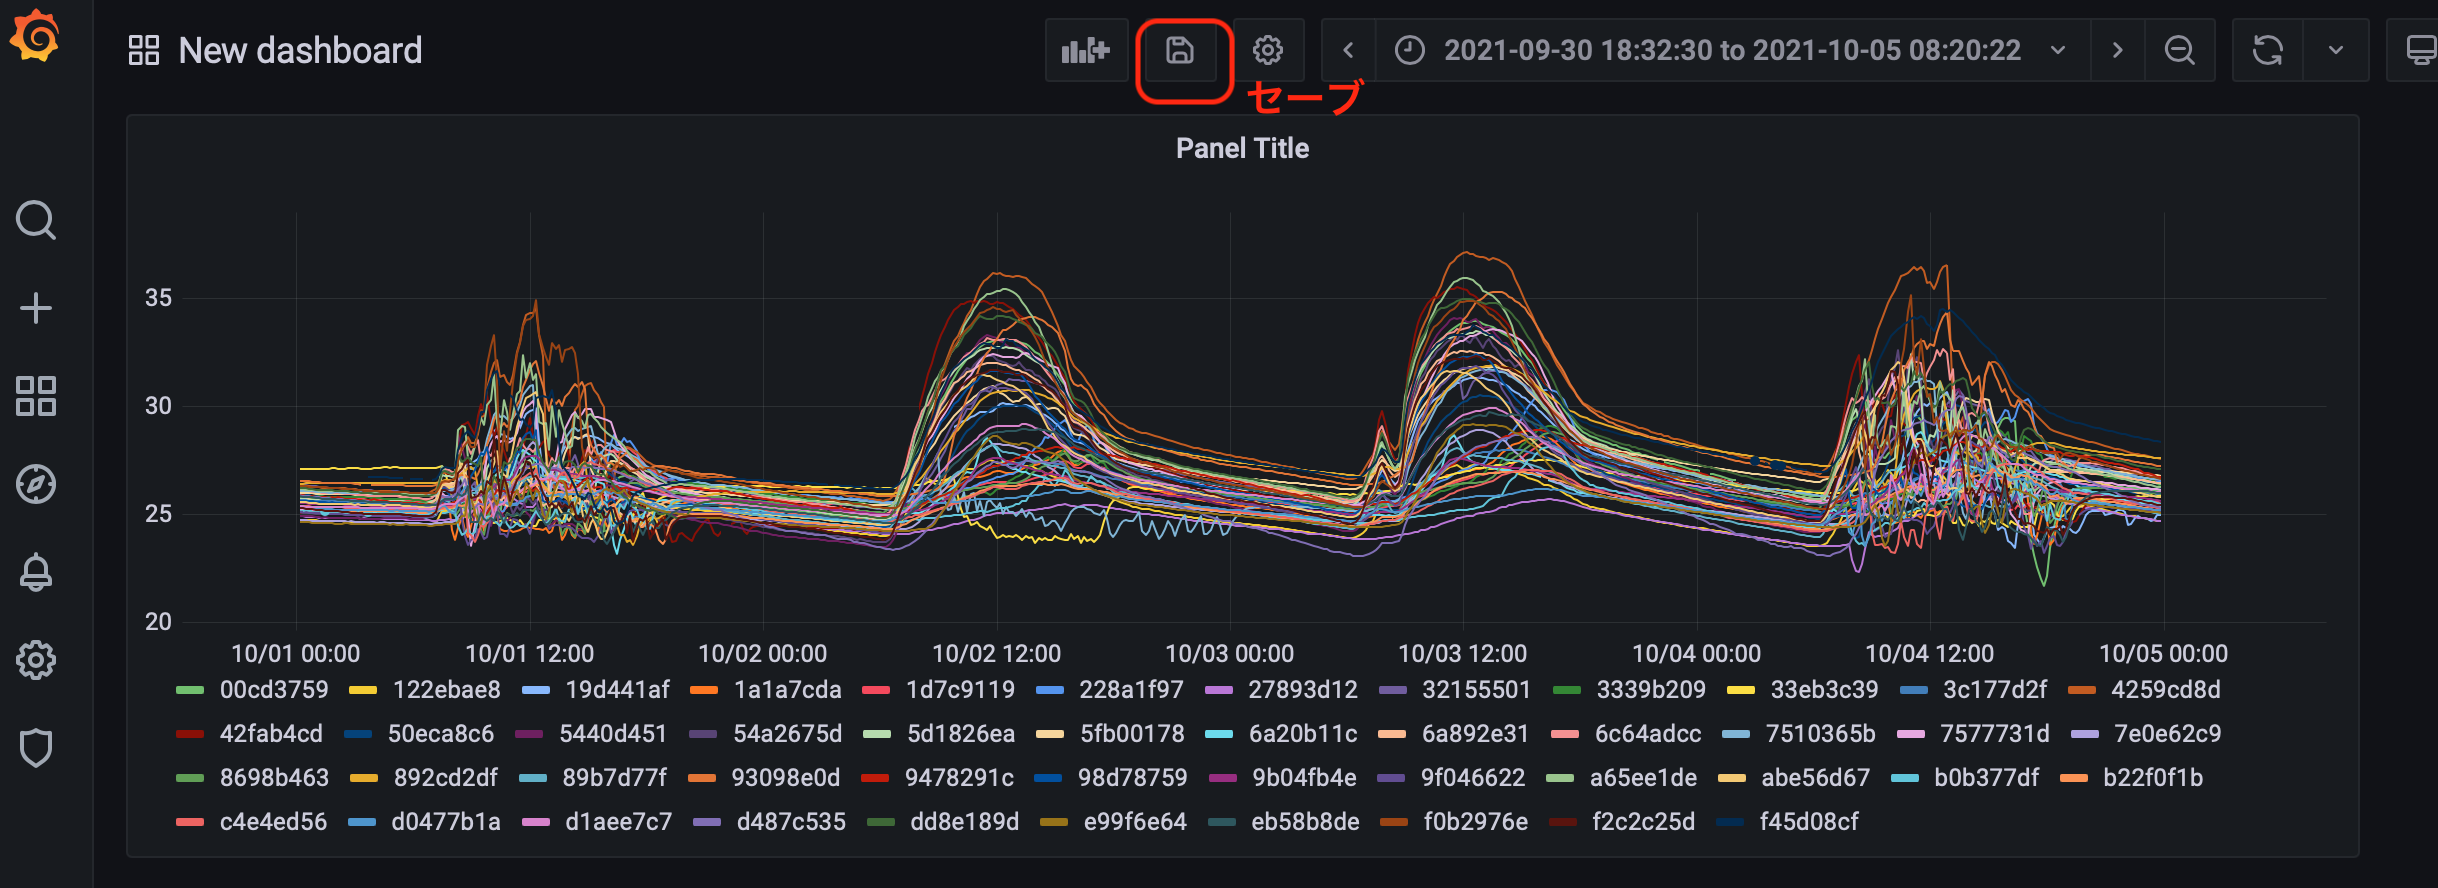Select legend entry 7e0e62c9

coord(2167,734)
